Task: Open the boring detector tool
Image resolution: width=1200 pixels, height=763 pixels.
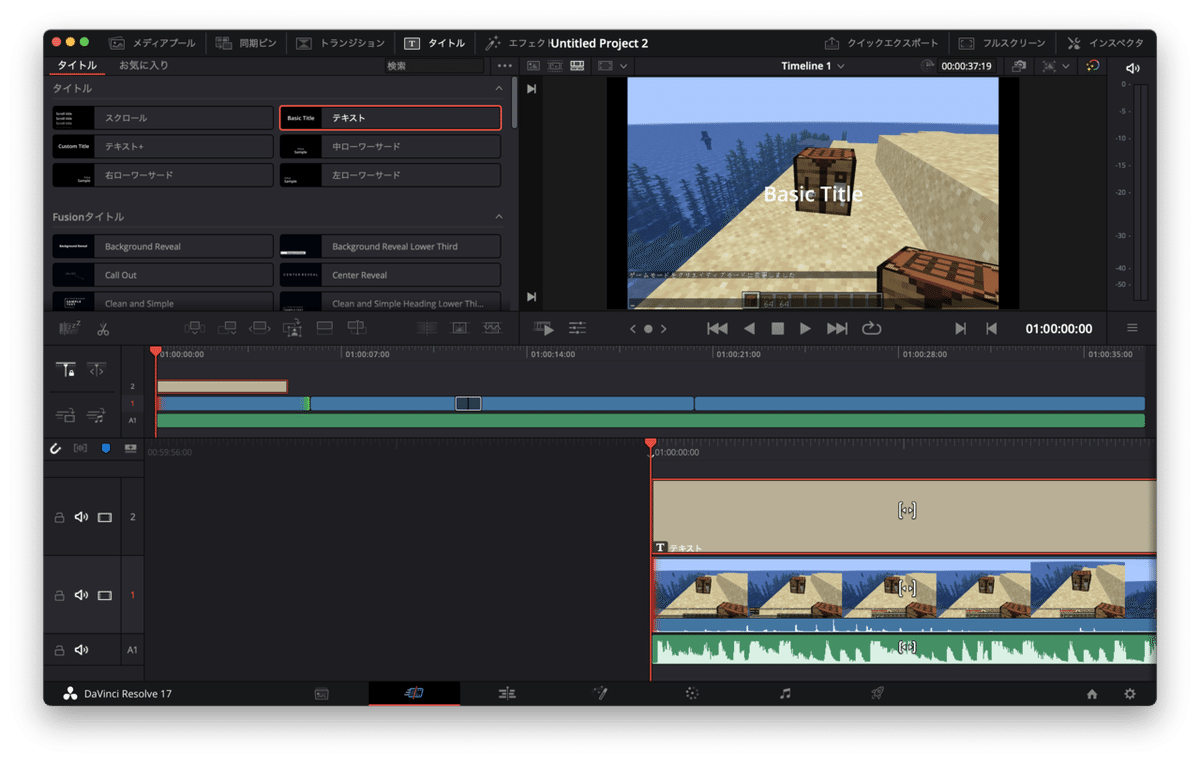Action: point(70,328)
